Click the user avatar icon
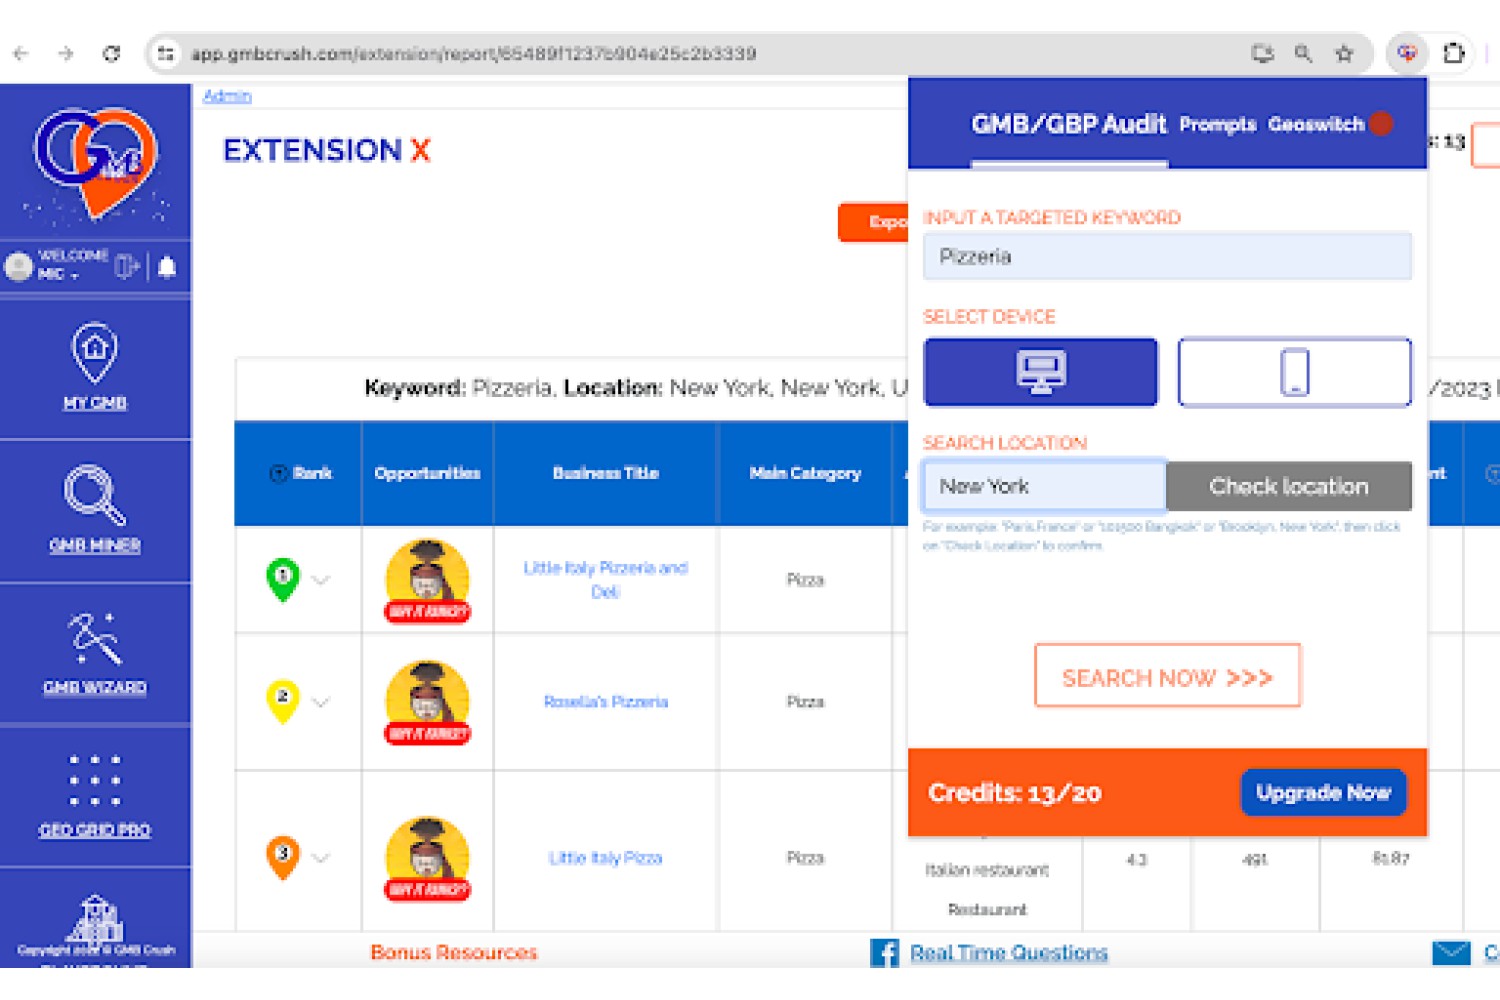Image resolution: width=1500 pixels, height=1000 pixels. (18, 267)
